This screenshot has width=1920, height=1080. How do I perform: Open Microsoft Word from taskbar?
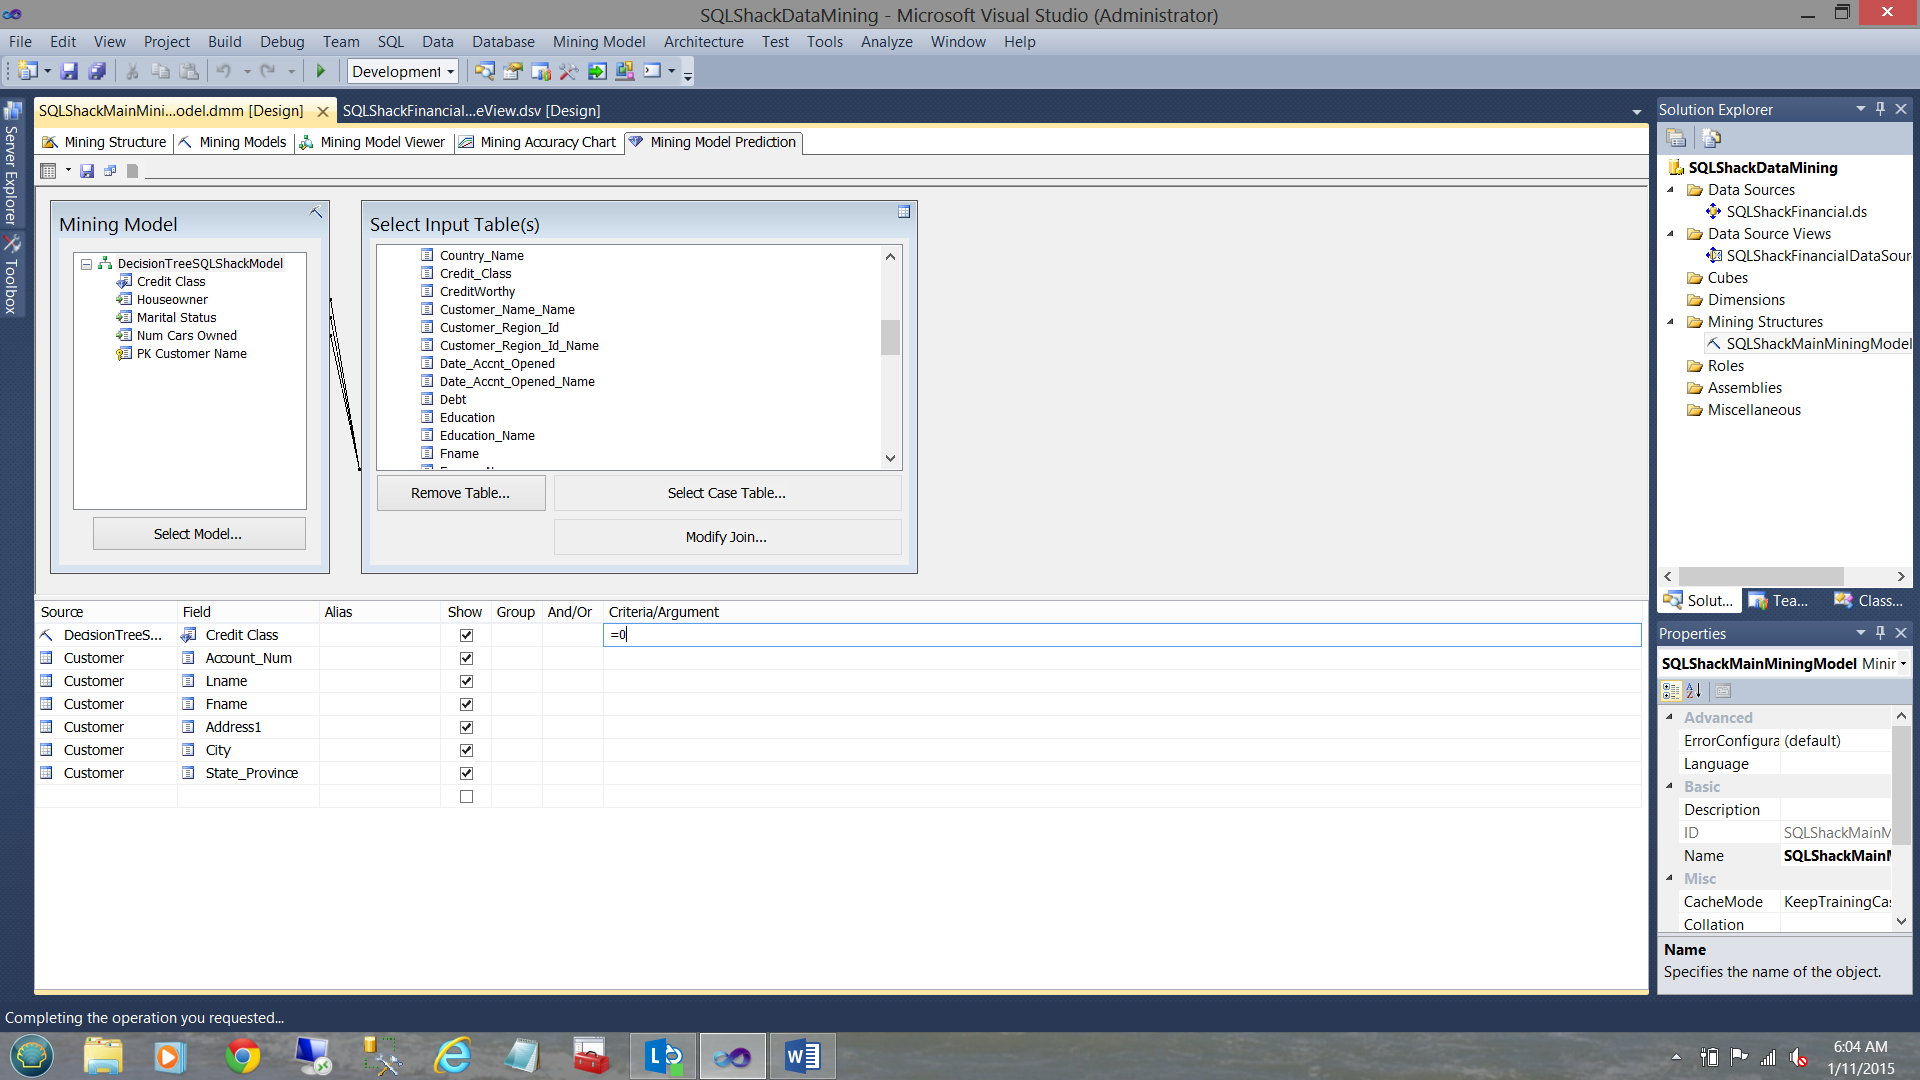pyautogui.click(x=802, y=1056)
